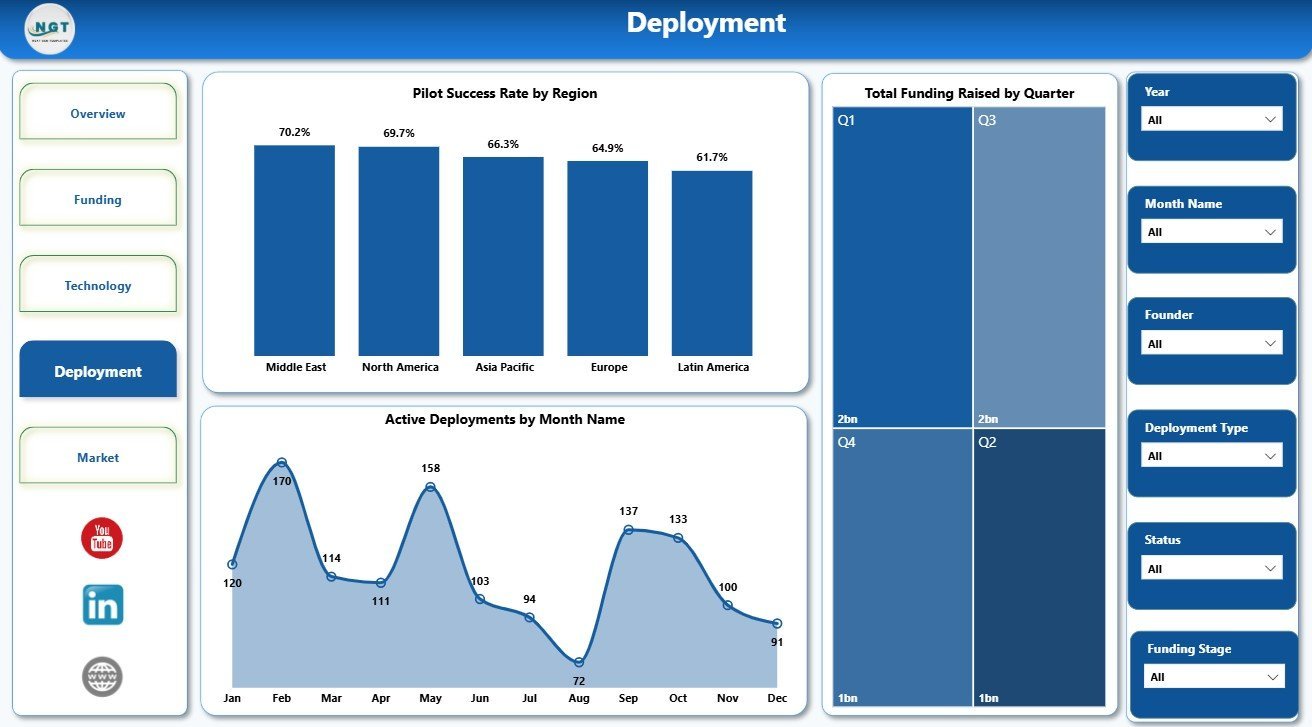Go to the Funding page
This screenshot has width=1312, height=727.
click(98, 199)
